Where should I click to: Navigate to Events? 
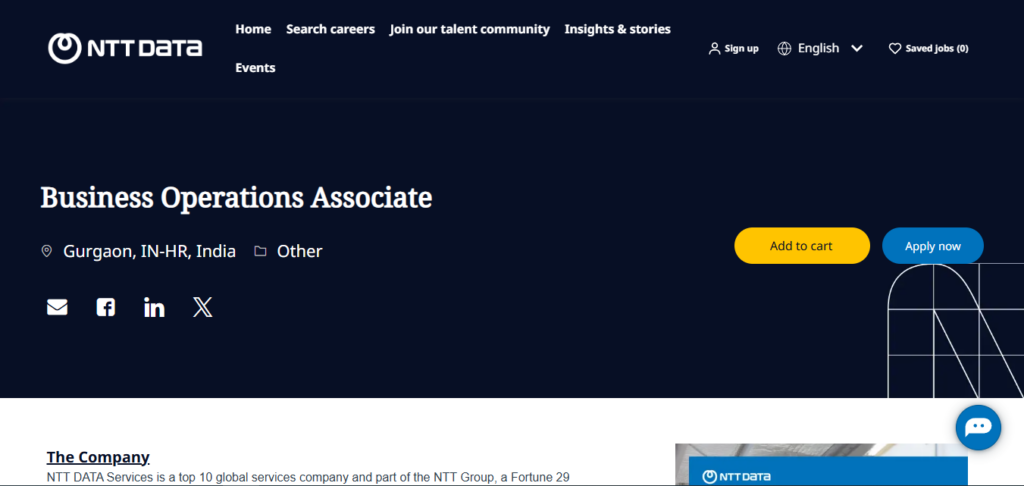pos(255,68)
